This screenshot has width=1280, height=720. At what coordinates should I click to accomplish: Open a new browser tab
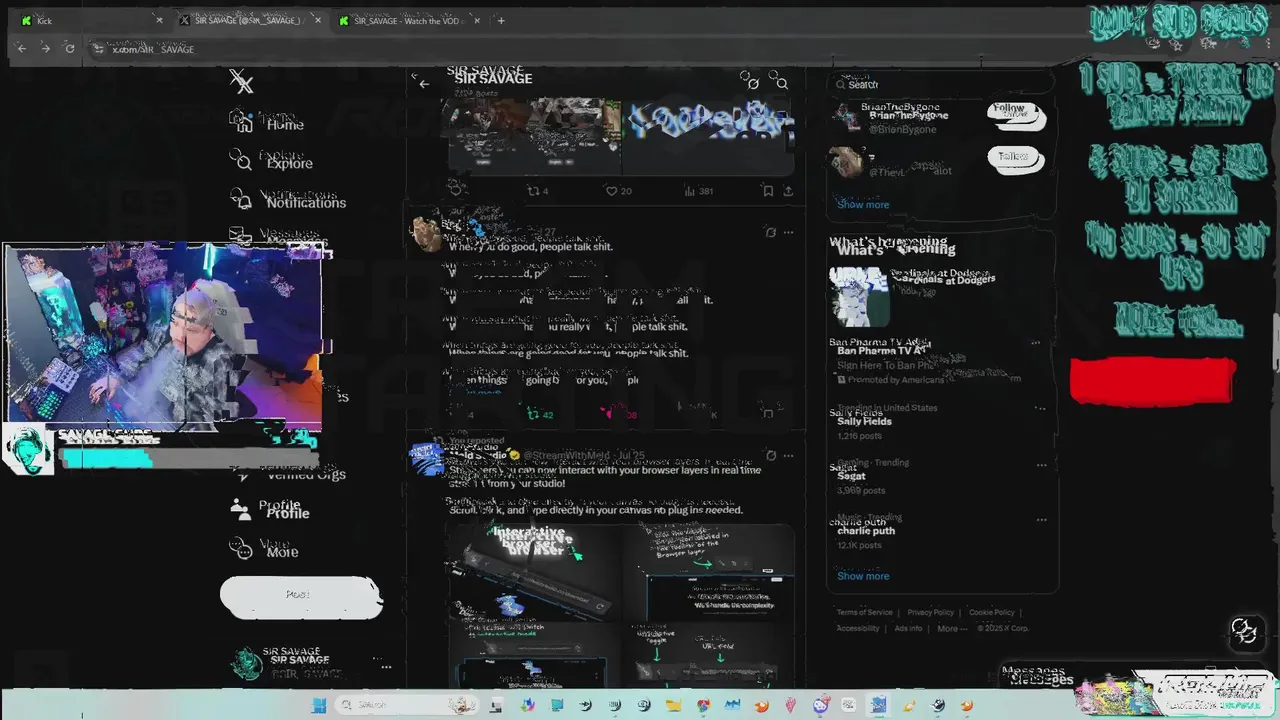pos(501,20)
